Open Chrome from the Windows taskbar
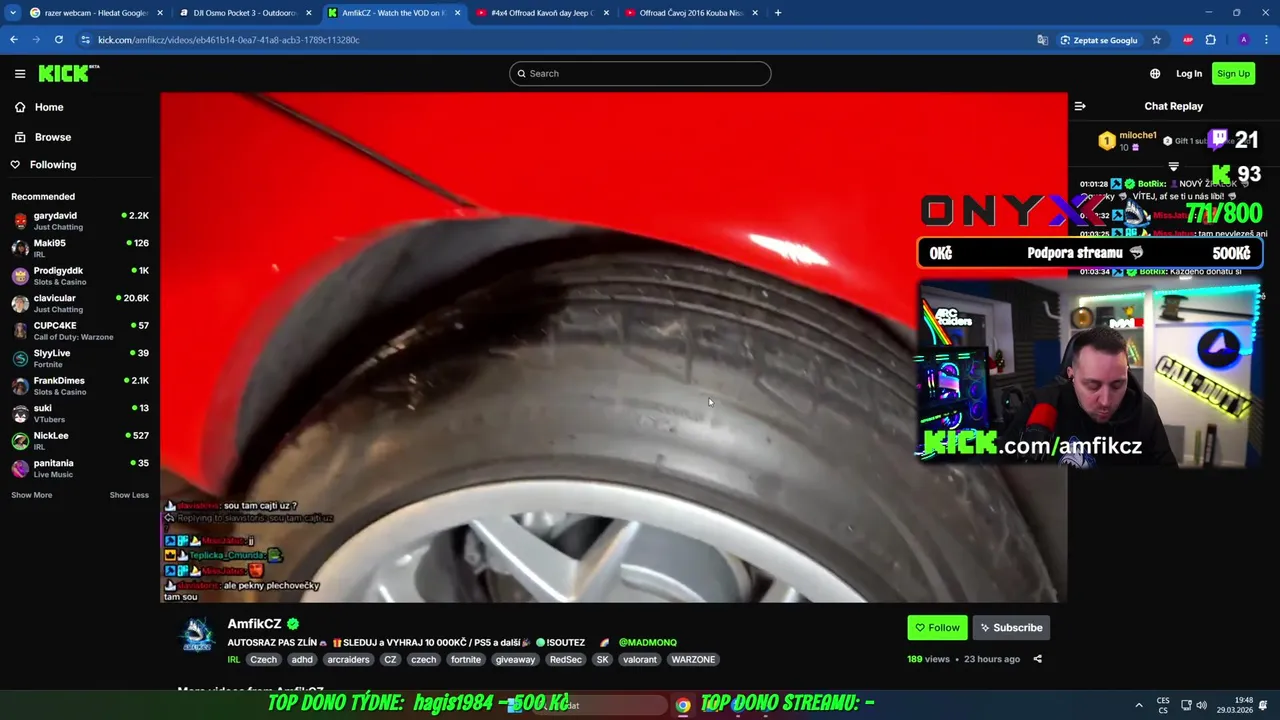This screenshot has width=1280, height=720. [x=682, y=705]
